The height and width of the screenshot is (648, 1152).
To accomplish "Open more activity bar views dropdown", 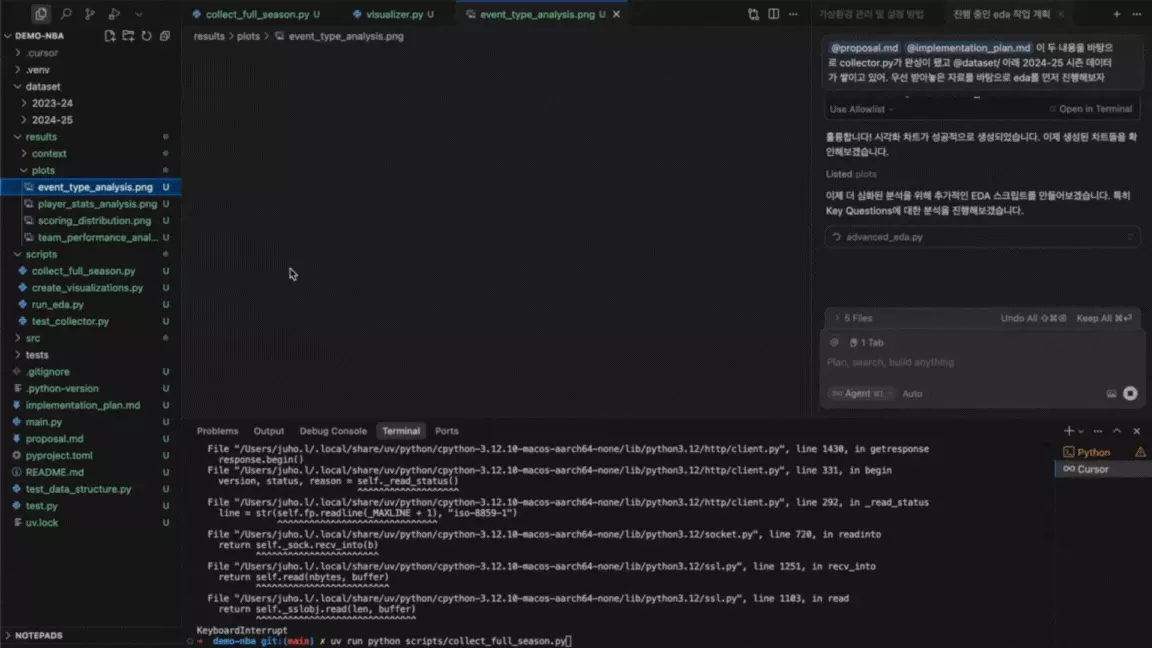I will (x=139, y=13).
